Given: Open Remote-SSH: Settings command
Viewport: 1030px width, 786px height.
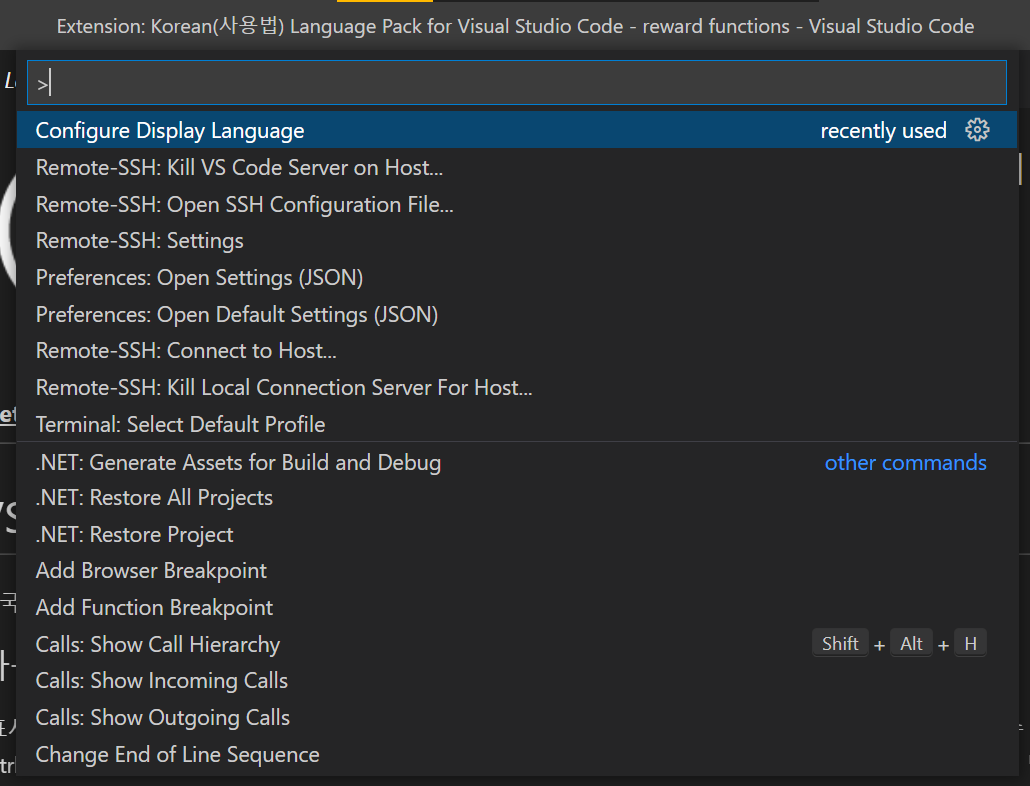Looking at the screenshot, I should [x=516, y=241].
